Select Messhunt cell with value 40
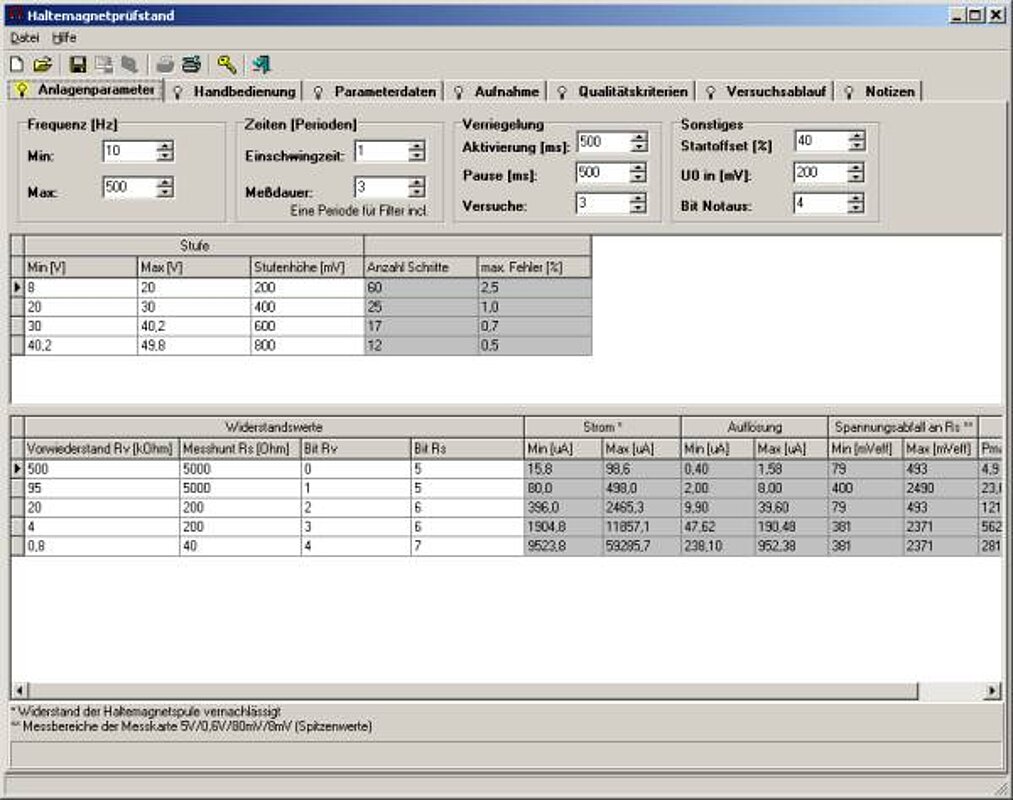Image resolution: width=1013 pixels, height=800 pixels. [x=240, y=547]
